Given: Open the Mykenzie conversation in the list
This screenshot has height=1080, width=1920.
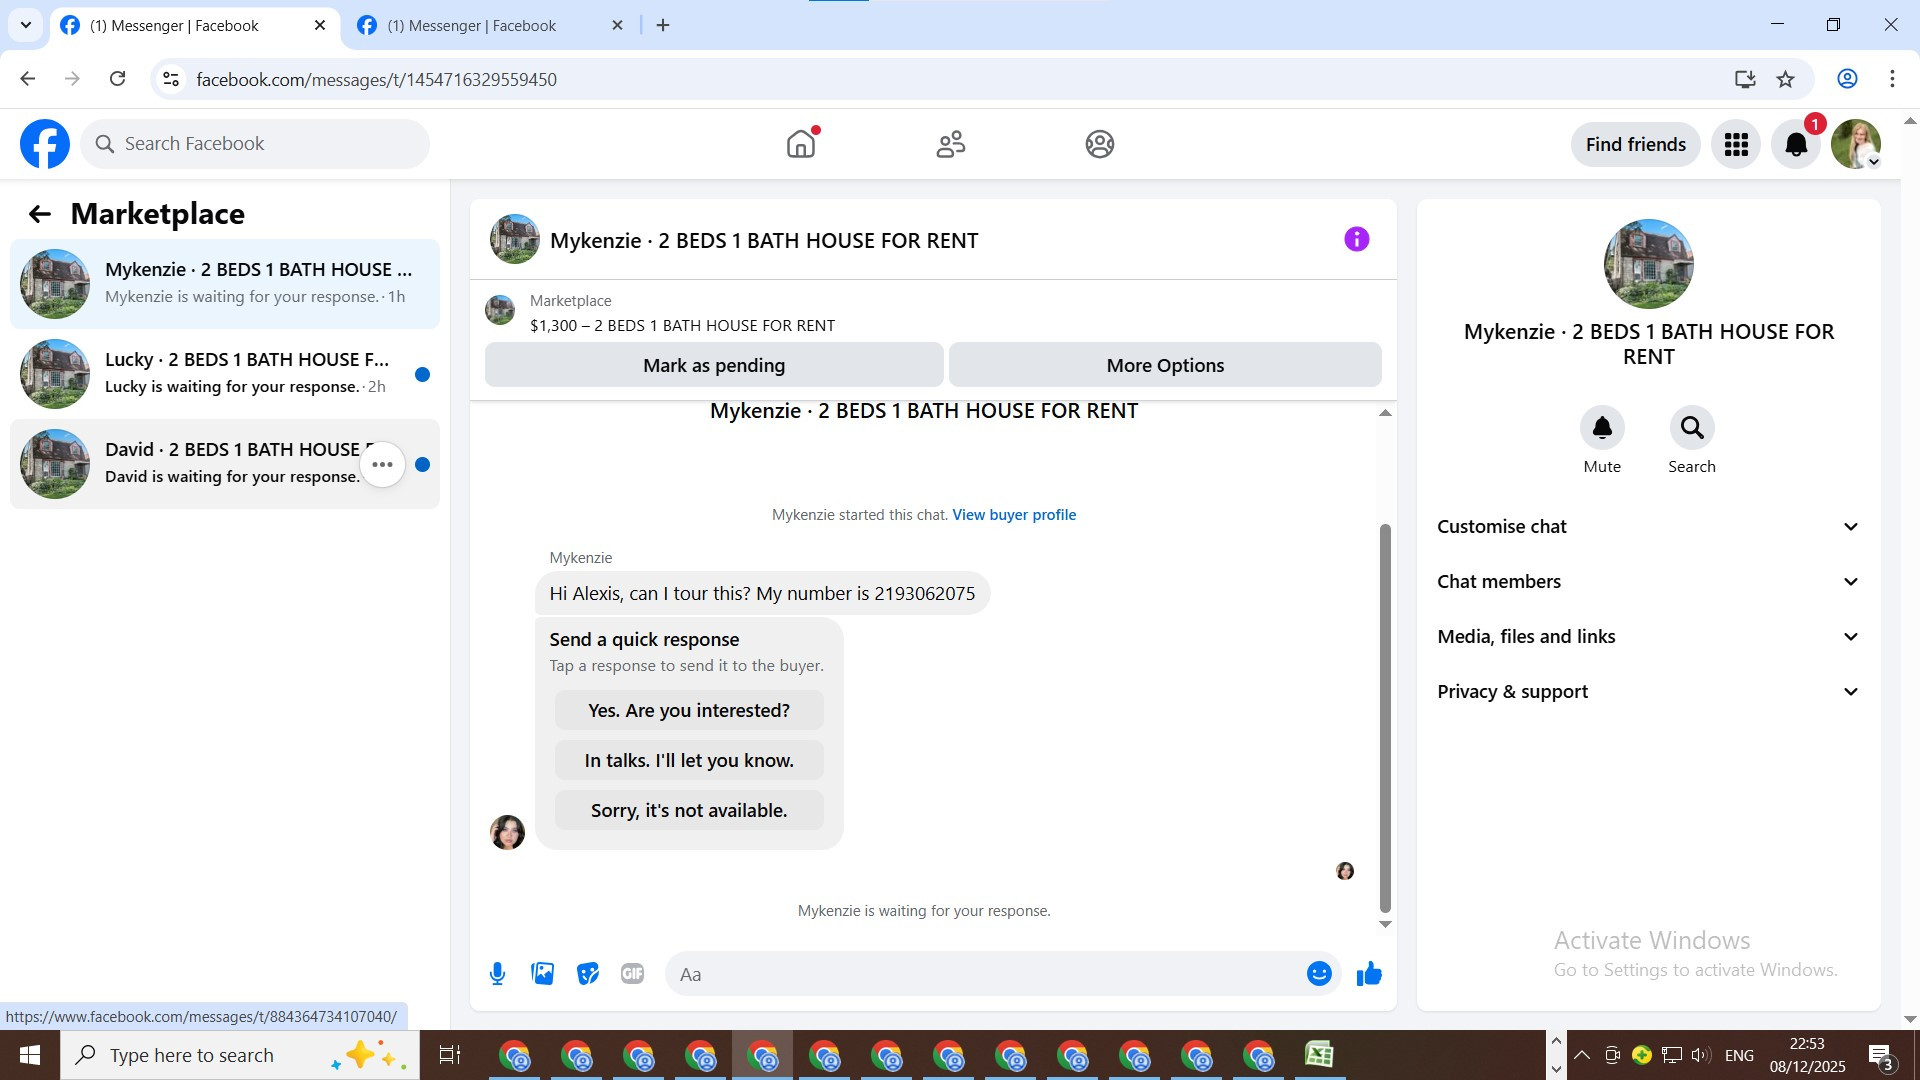Looking at the screenshot, I should point(225,284).
